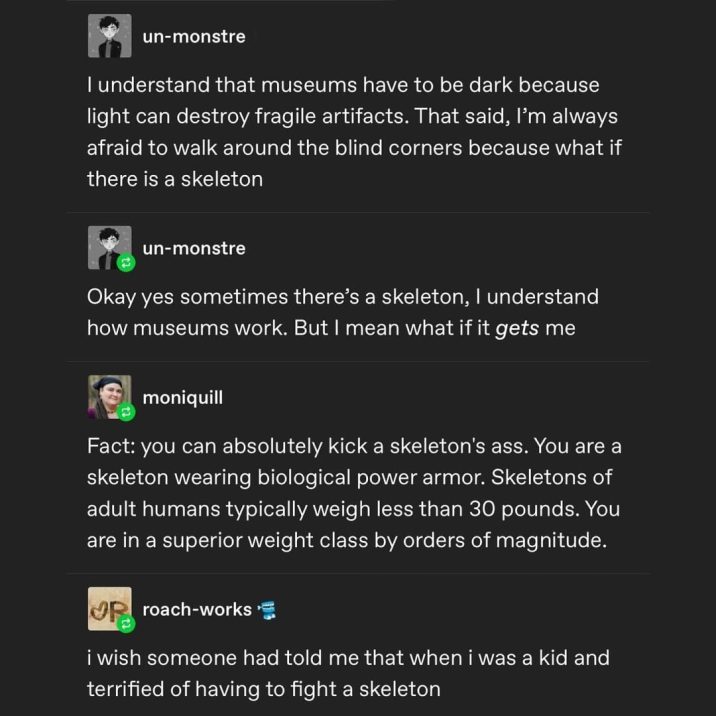Screen dimensions: 716x716
Task: Click the word "Fact:" in moniquill's reply
Action: pyautogui.click(x=110, y=445)
